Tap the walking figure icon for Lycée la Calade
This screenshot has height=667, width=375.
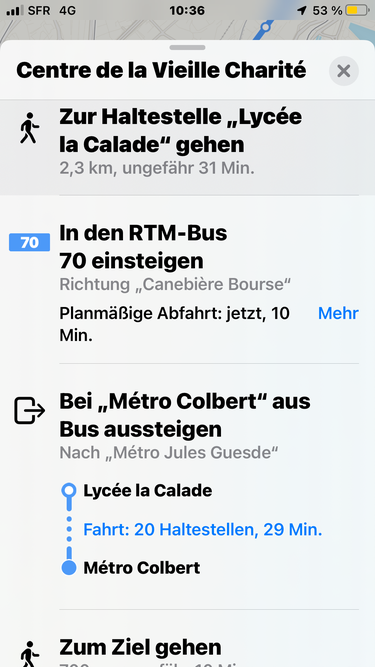(x=29, y=128)
